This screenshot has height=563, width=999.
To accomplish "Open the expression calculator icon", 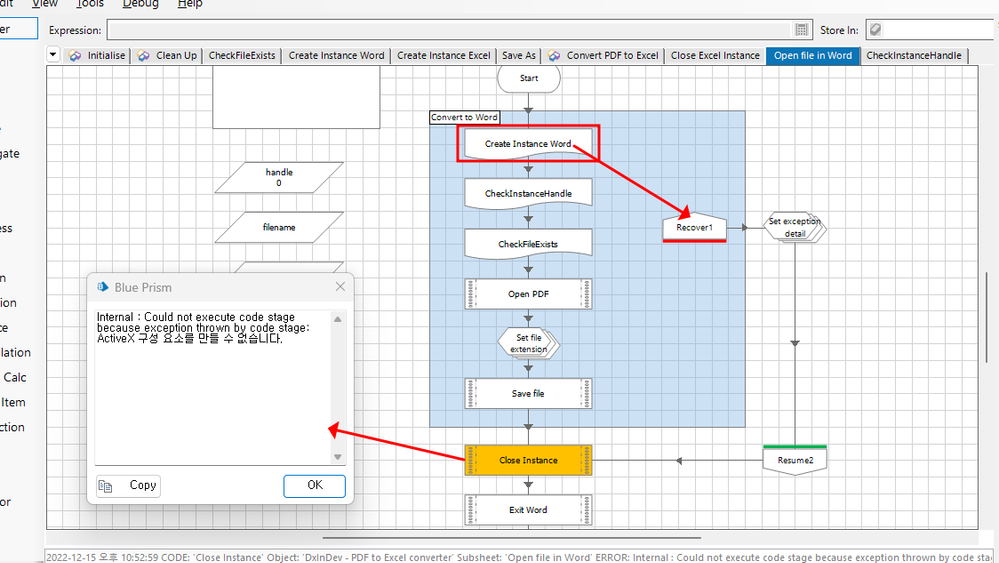I will (801, 30).
